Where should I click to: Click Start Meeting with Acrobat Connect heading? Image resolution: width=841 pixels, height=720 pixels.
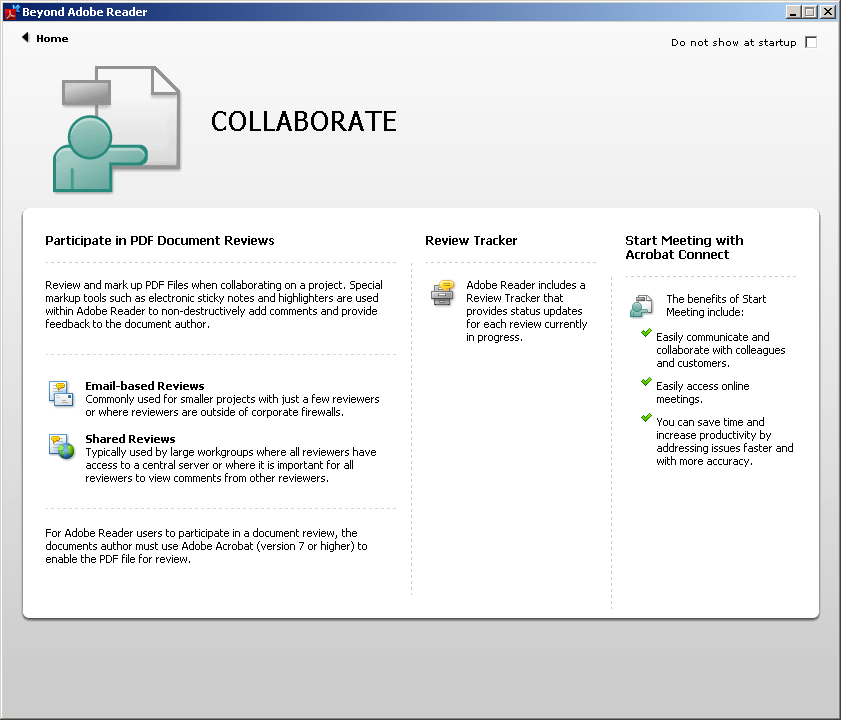point(684,247)
